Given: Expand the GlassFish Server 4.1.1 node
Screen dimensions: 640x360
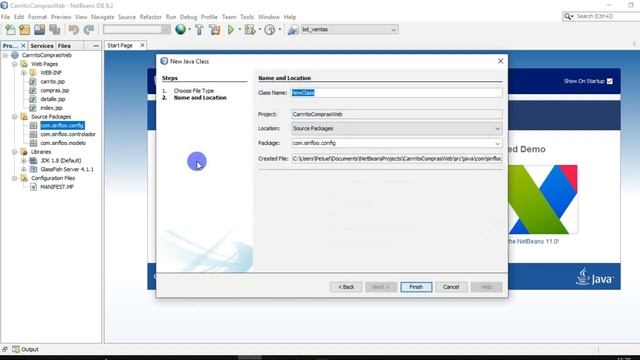Looking at the screenshot, I should point(23,169).
